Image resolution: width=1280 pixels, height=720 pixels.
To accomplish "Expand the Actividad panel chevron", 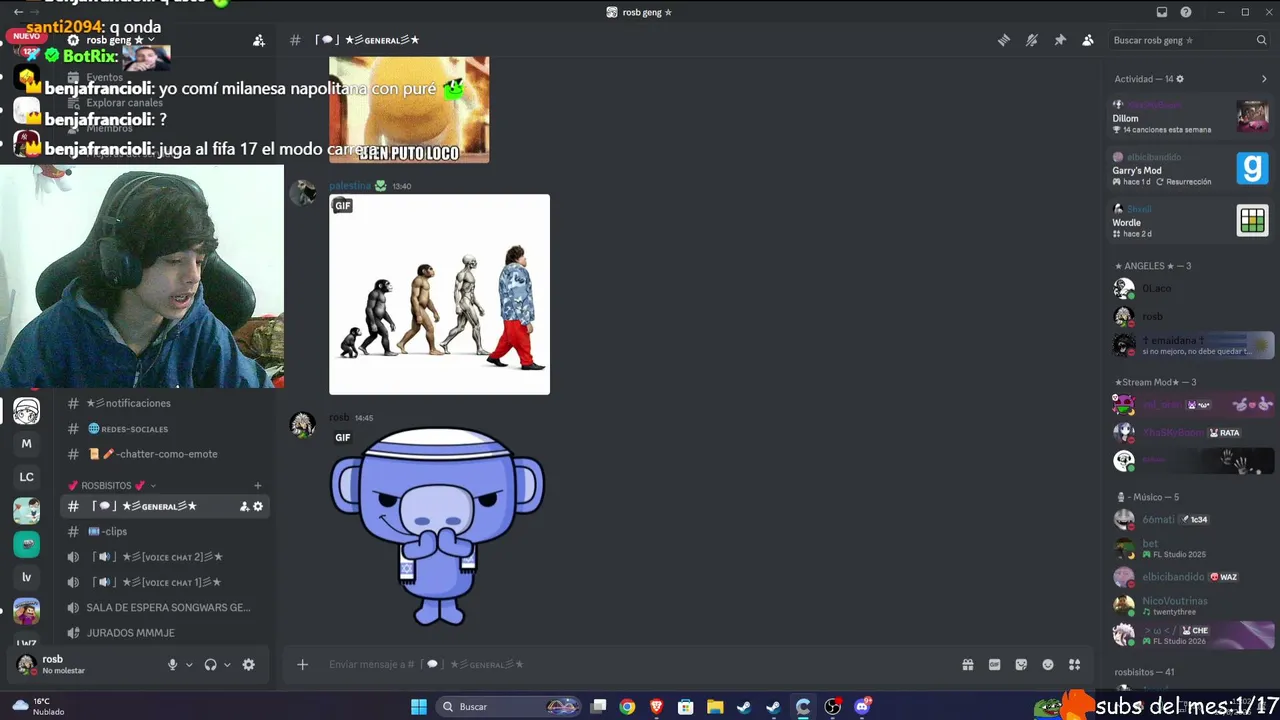I will tap(1264, 79).
